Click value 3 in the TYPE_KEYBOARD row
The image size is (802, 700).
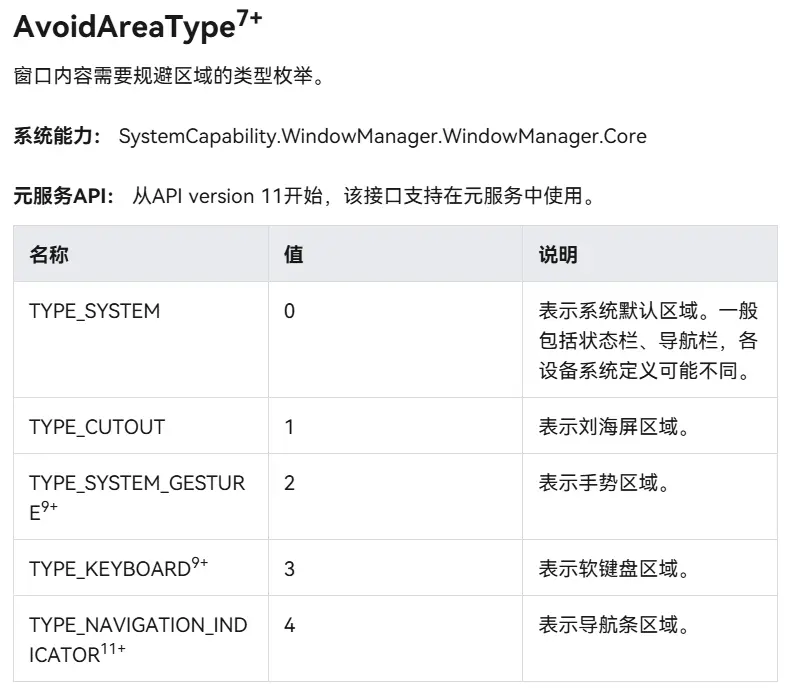click(290, 569)
